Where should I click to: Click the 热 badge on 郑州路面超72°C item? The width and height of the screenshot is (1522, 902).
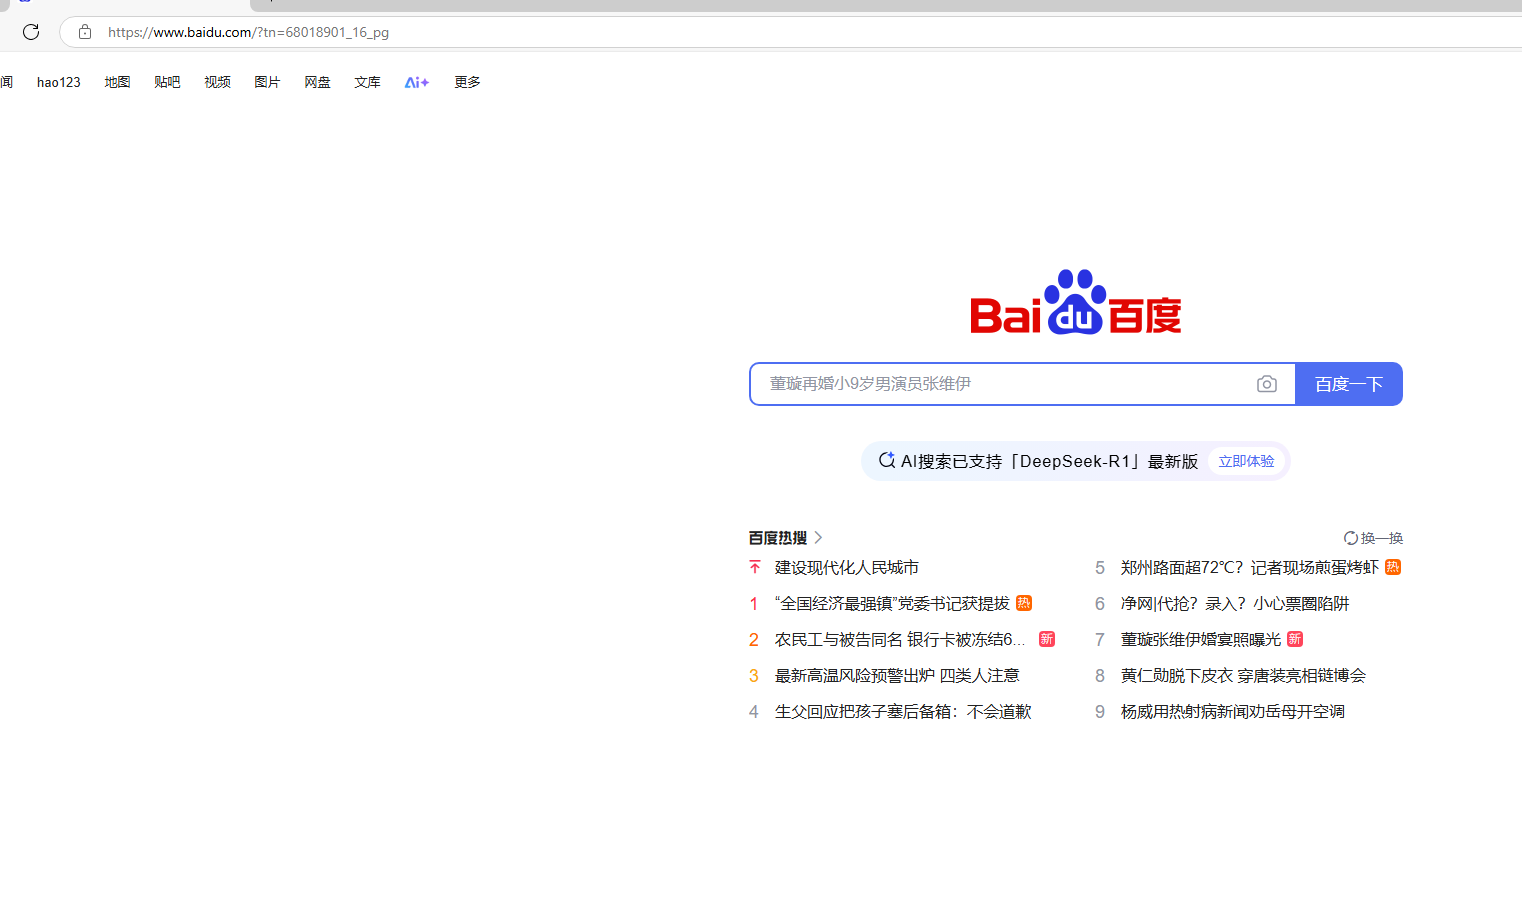point(1393,567)
